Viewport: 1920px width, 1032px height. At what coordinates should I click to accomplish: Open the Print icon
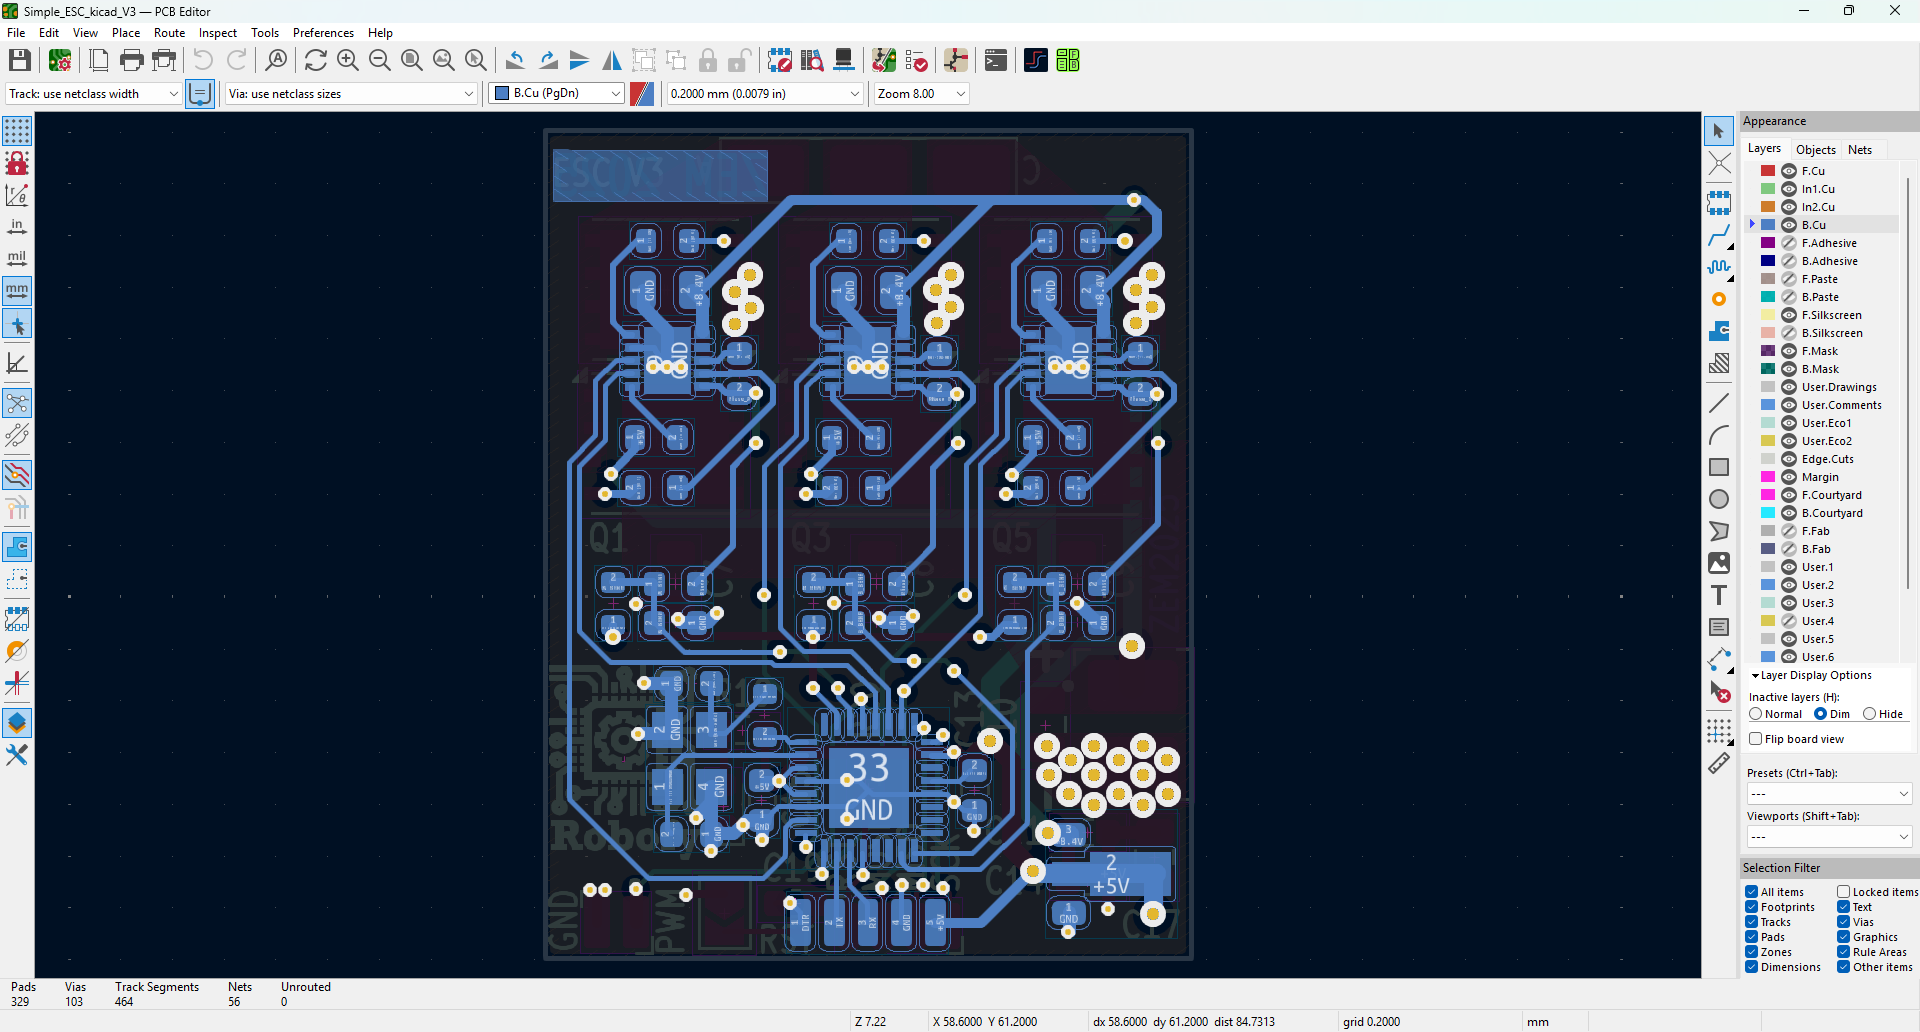131,61
